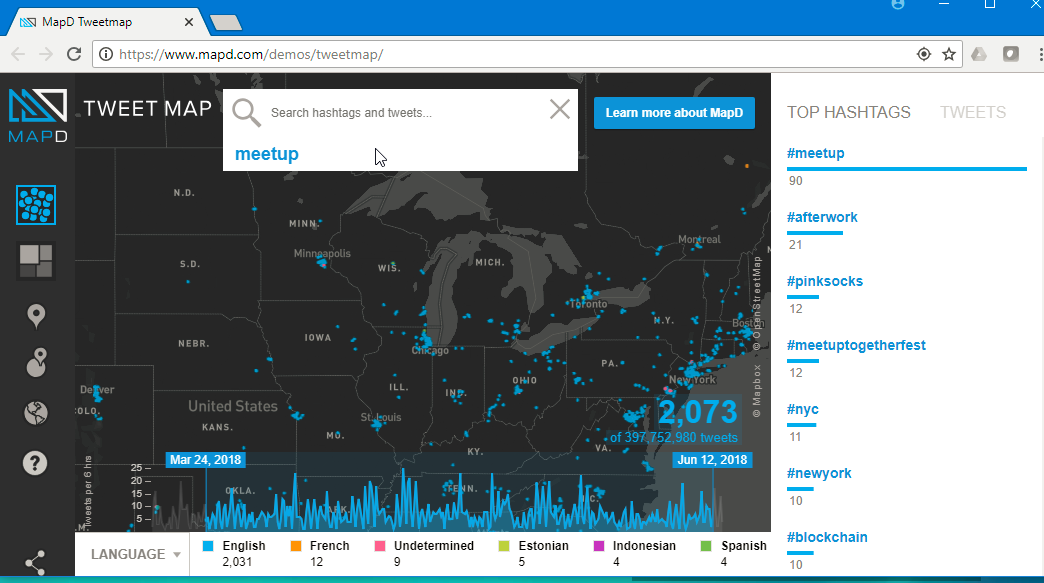
Task: Click the #newyork hashtag
Action: click(819, 473)
